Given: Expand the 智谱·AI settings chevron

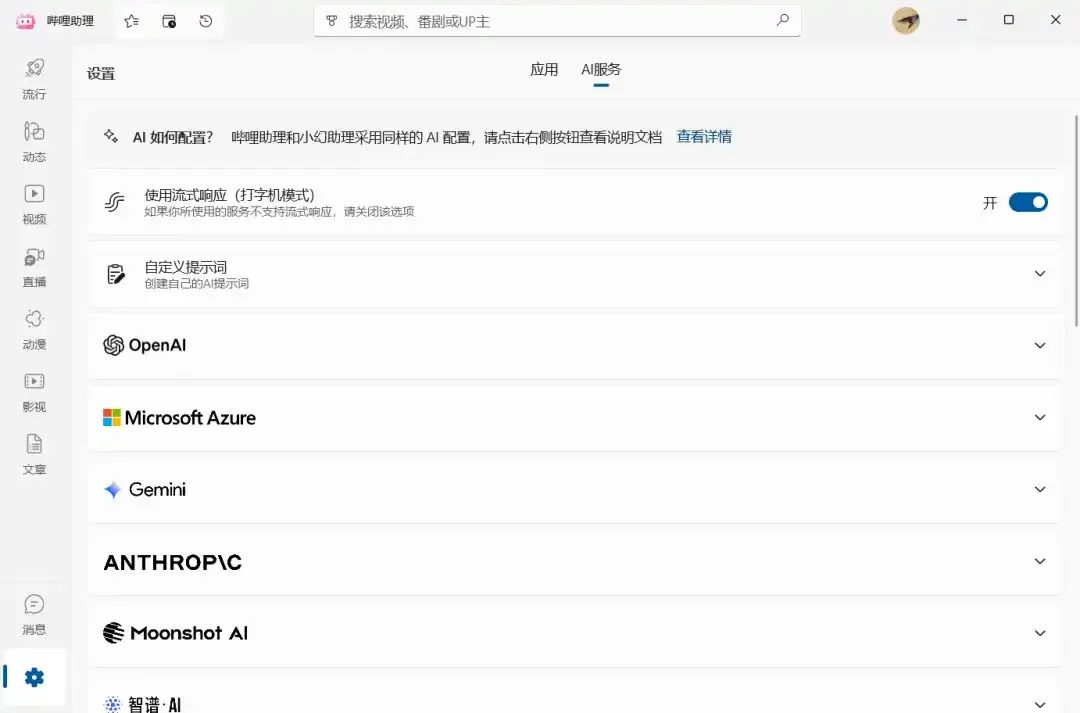Looking at the screenshot, I should [x=1040, y=705].
